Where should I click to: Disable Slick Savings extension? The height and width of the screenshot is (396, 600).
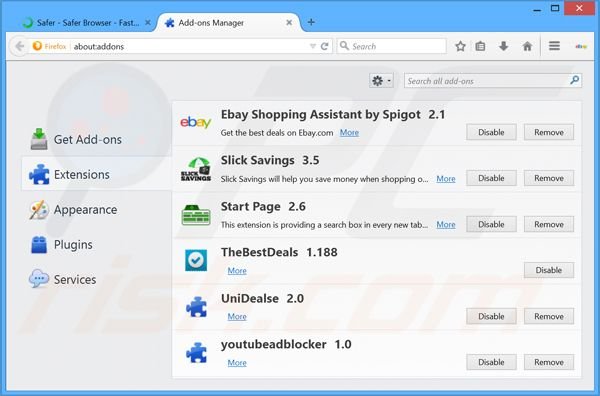(x=491, y=178)
